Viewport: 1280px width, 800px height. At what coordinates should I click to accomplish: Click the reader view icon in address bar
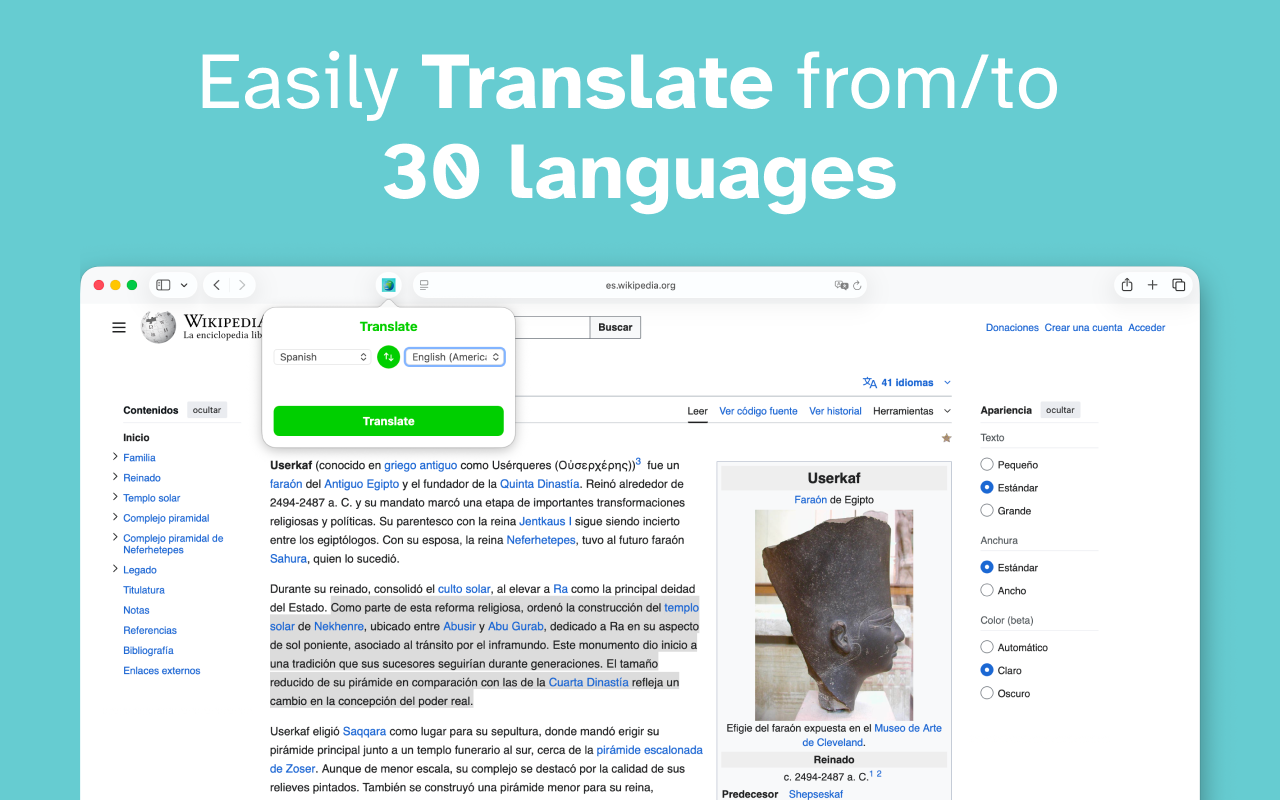[424, 285]
